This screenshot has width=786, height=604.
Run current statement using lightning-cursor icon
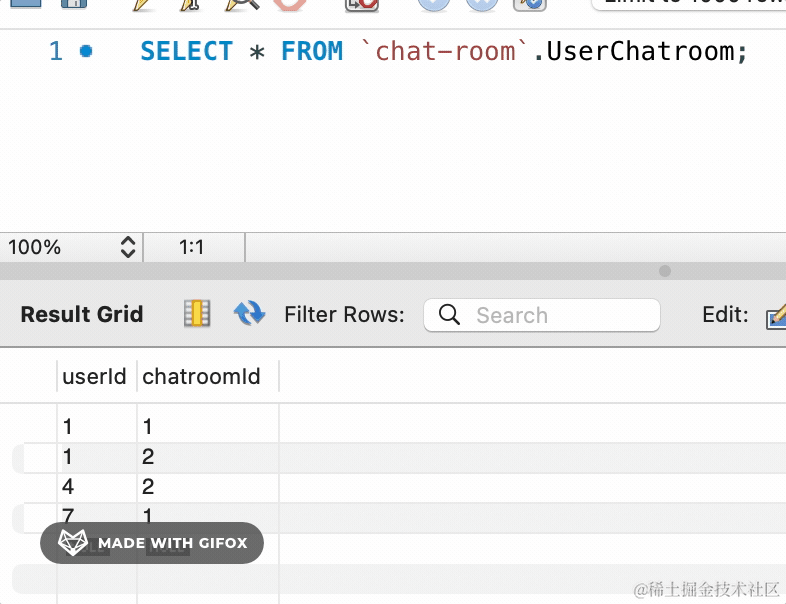click(192, 3)
